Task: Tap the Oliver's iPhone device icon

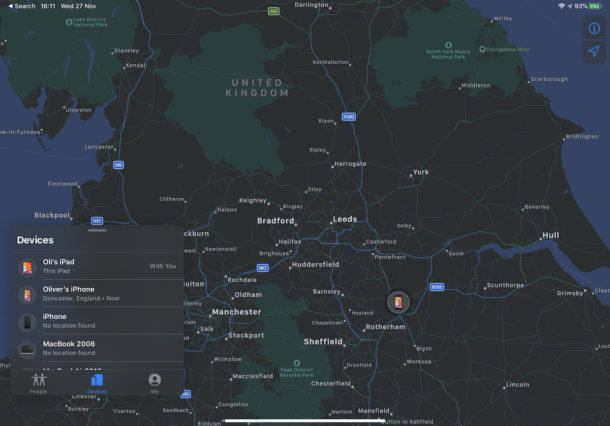Action: pos(26,294)
